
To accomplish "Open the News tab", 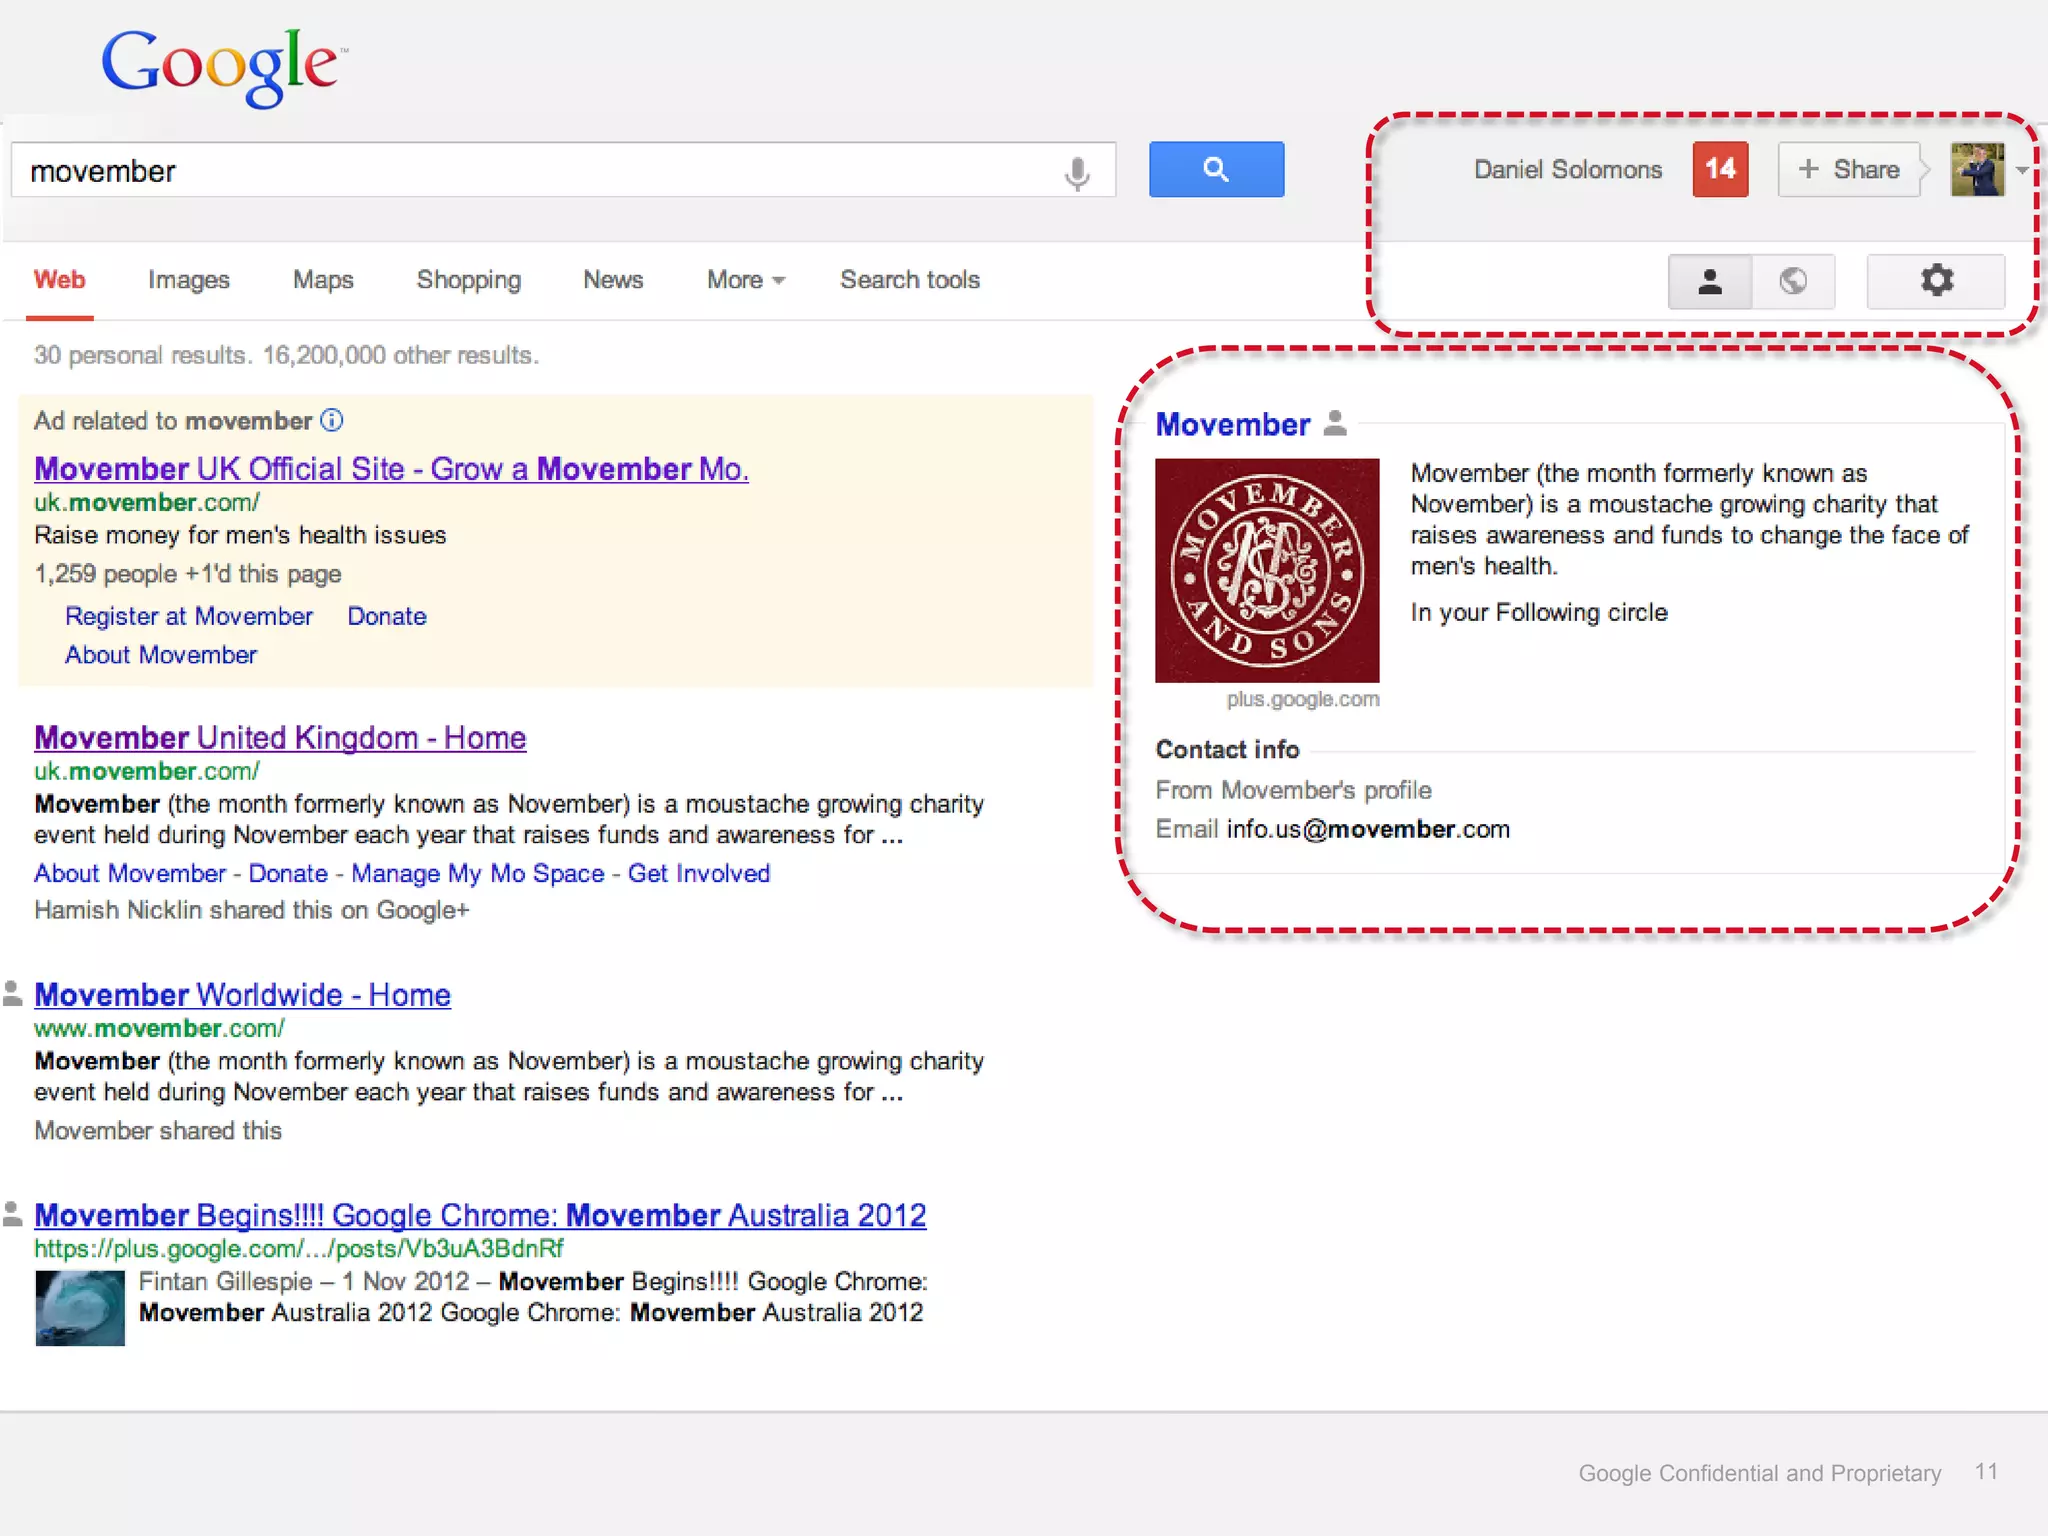I will coord(613,280).
